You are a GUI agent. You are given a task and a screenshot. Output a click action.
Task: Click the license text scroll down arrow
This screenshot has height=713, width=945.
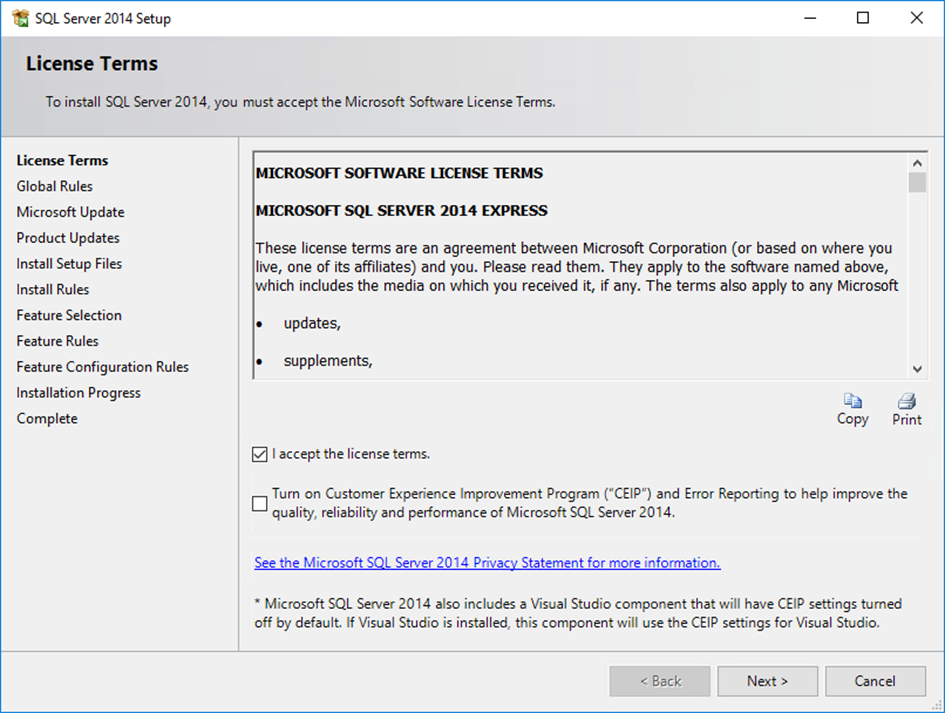pos(917,369)
